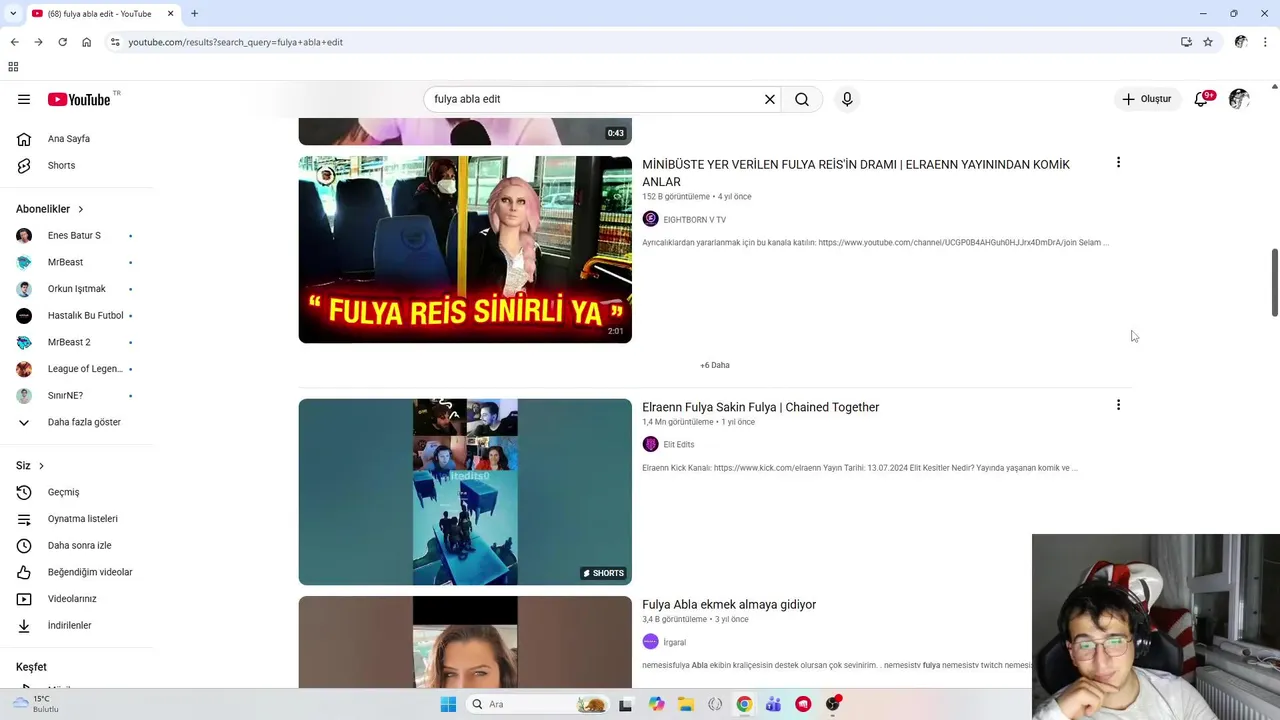Open Chrome from the taskbar
Image resolution: width=1280 pixels, height=720 pixels.
coord(744,704)
